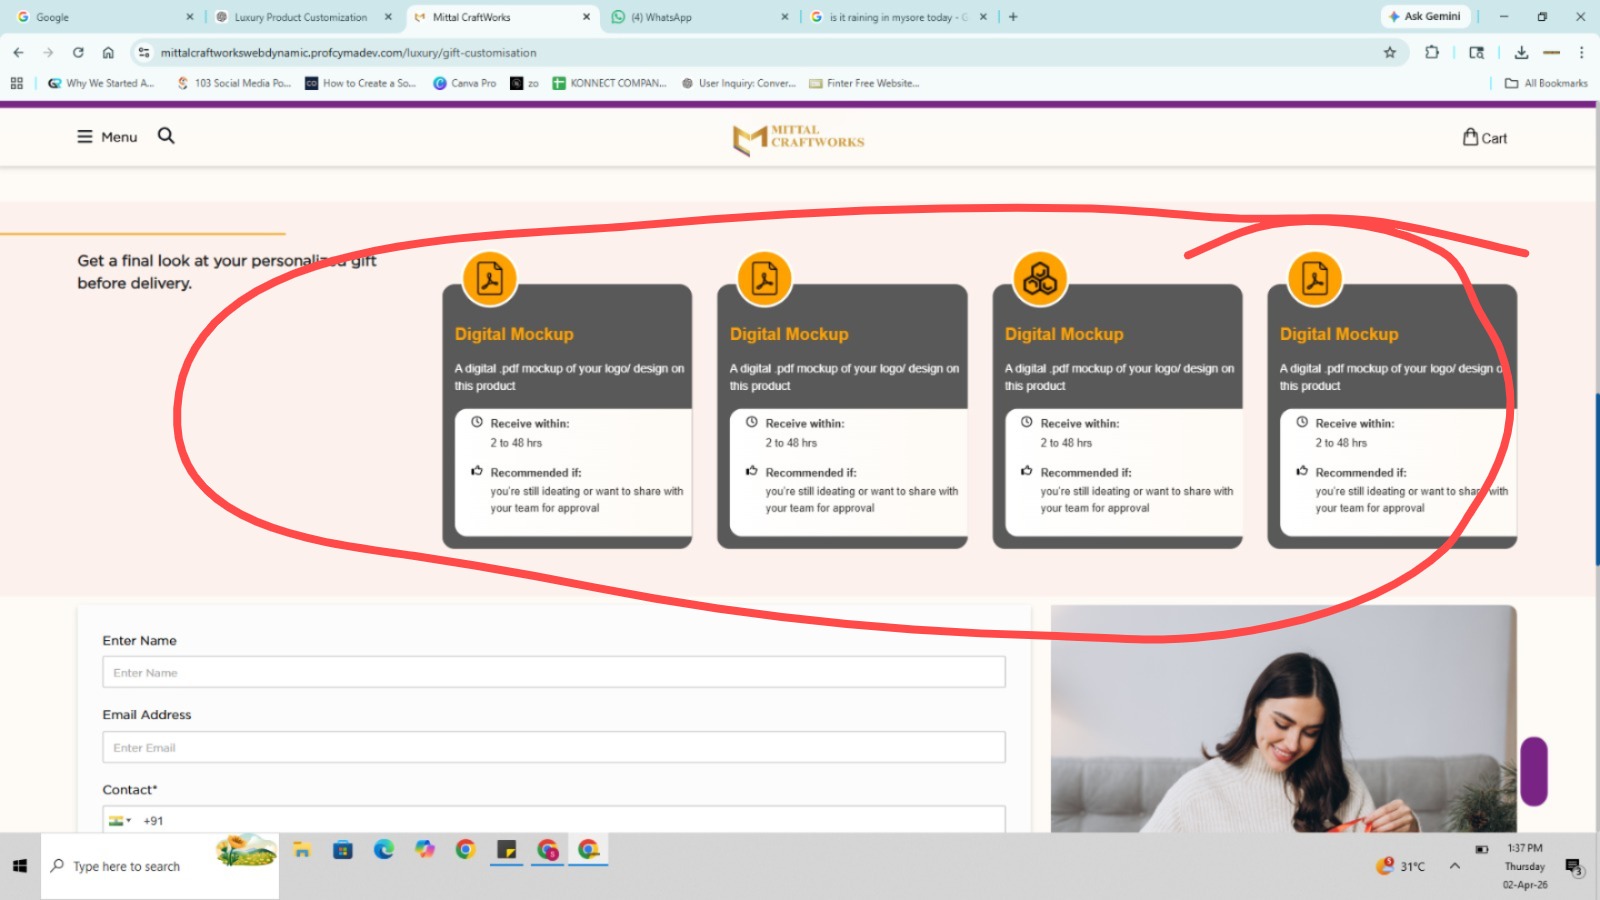
Task: Click the purple floating side button
Action: 1534,771
